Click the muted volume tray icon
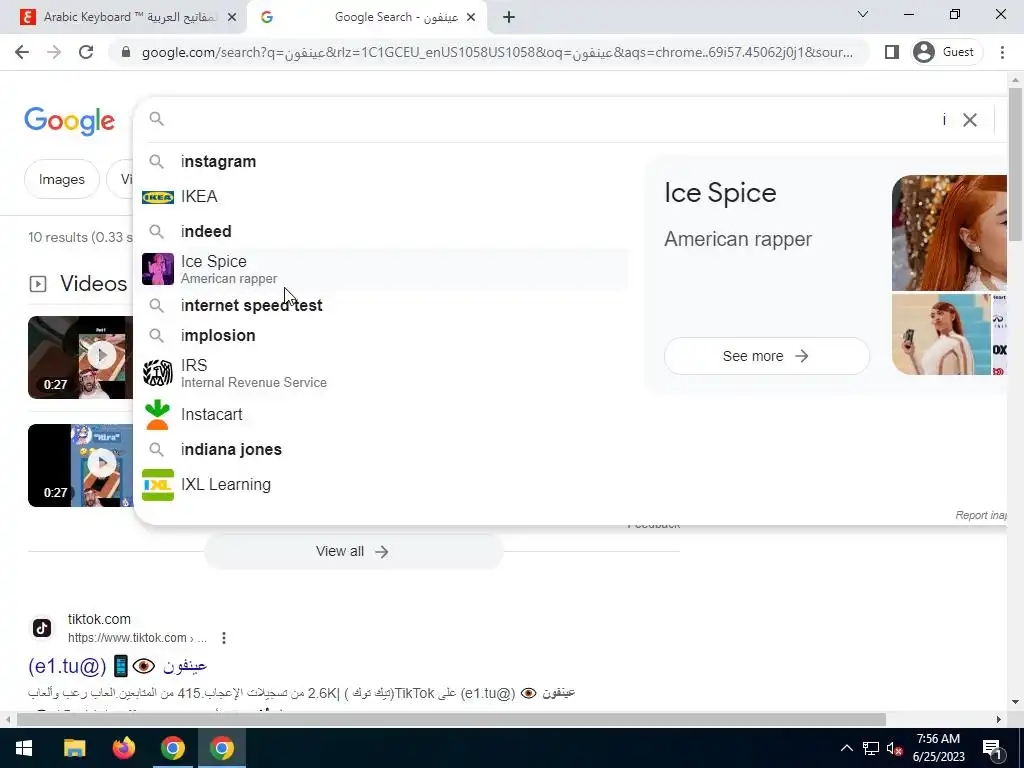Viewport: 1024px width, 768px height. pyautogui.click(x=895, y=748)
